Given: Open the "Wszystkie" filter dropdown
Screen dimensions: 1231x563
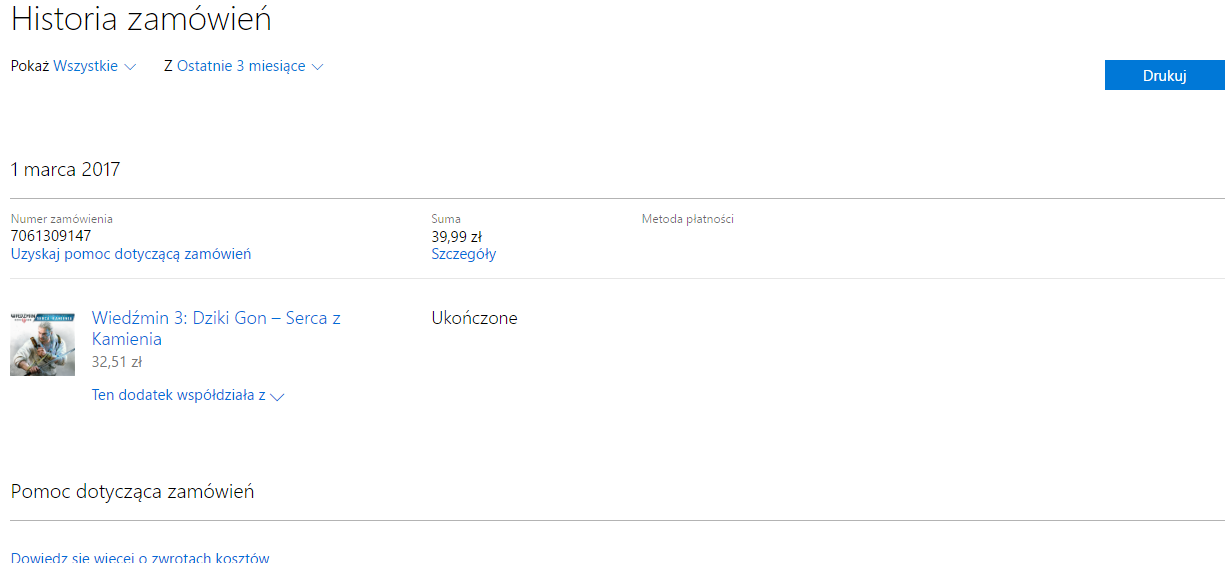Looking at the screenshot, I should pos(85,66).
